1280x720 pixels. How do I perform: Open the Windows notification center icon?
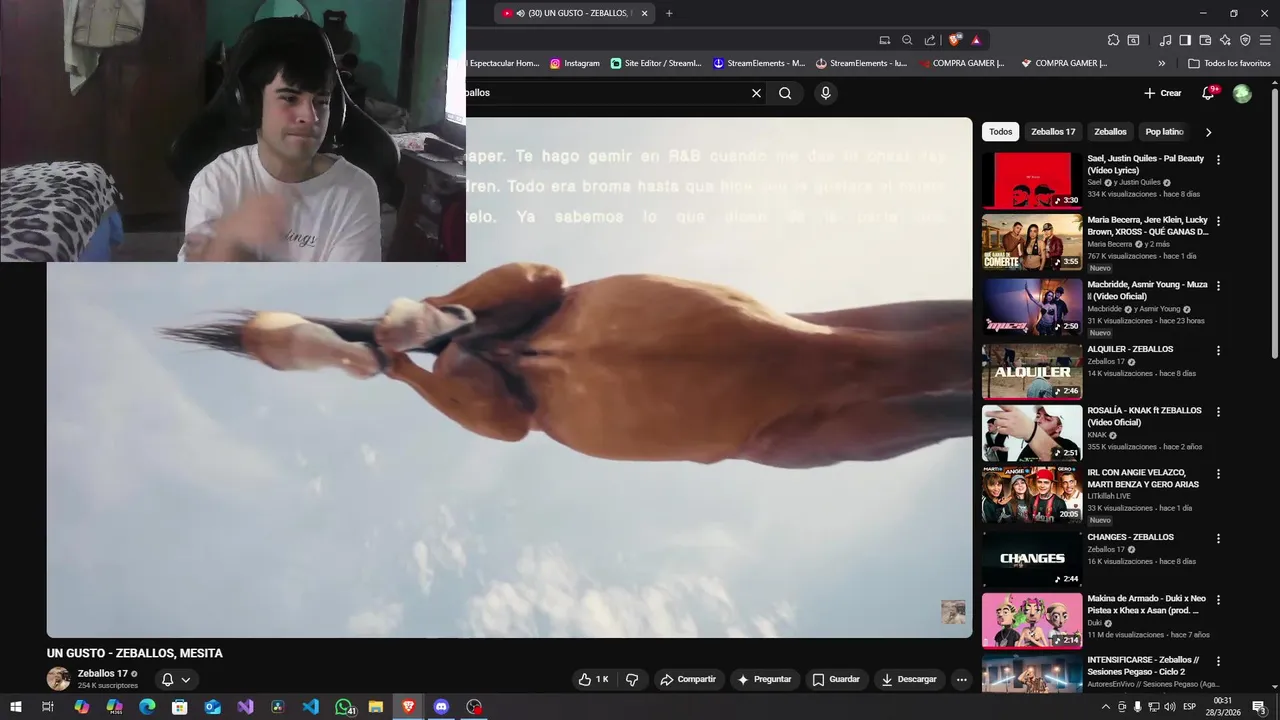1259,707
